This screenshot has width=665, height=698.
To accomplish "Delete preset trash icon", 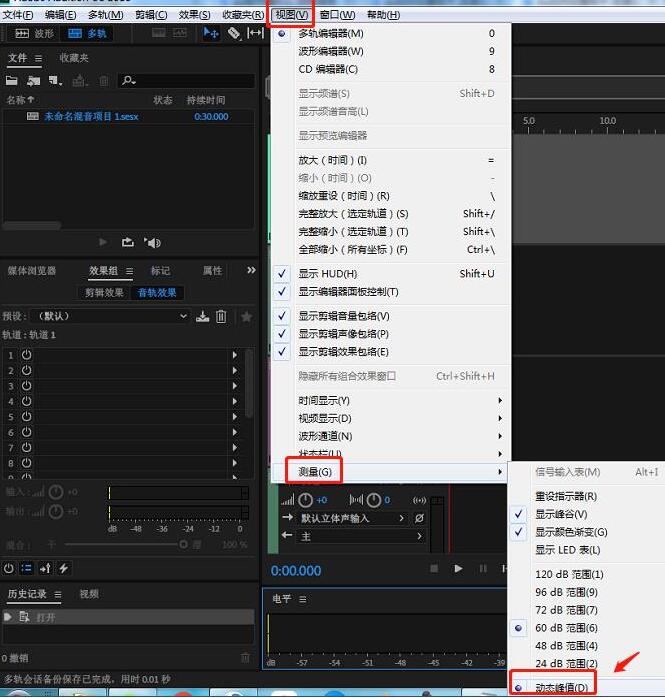I will click(221, 317).
